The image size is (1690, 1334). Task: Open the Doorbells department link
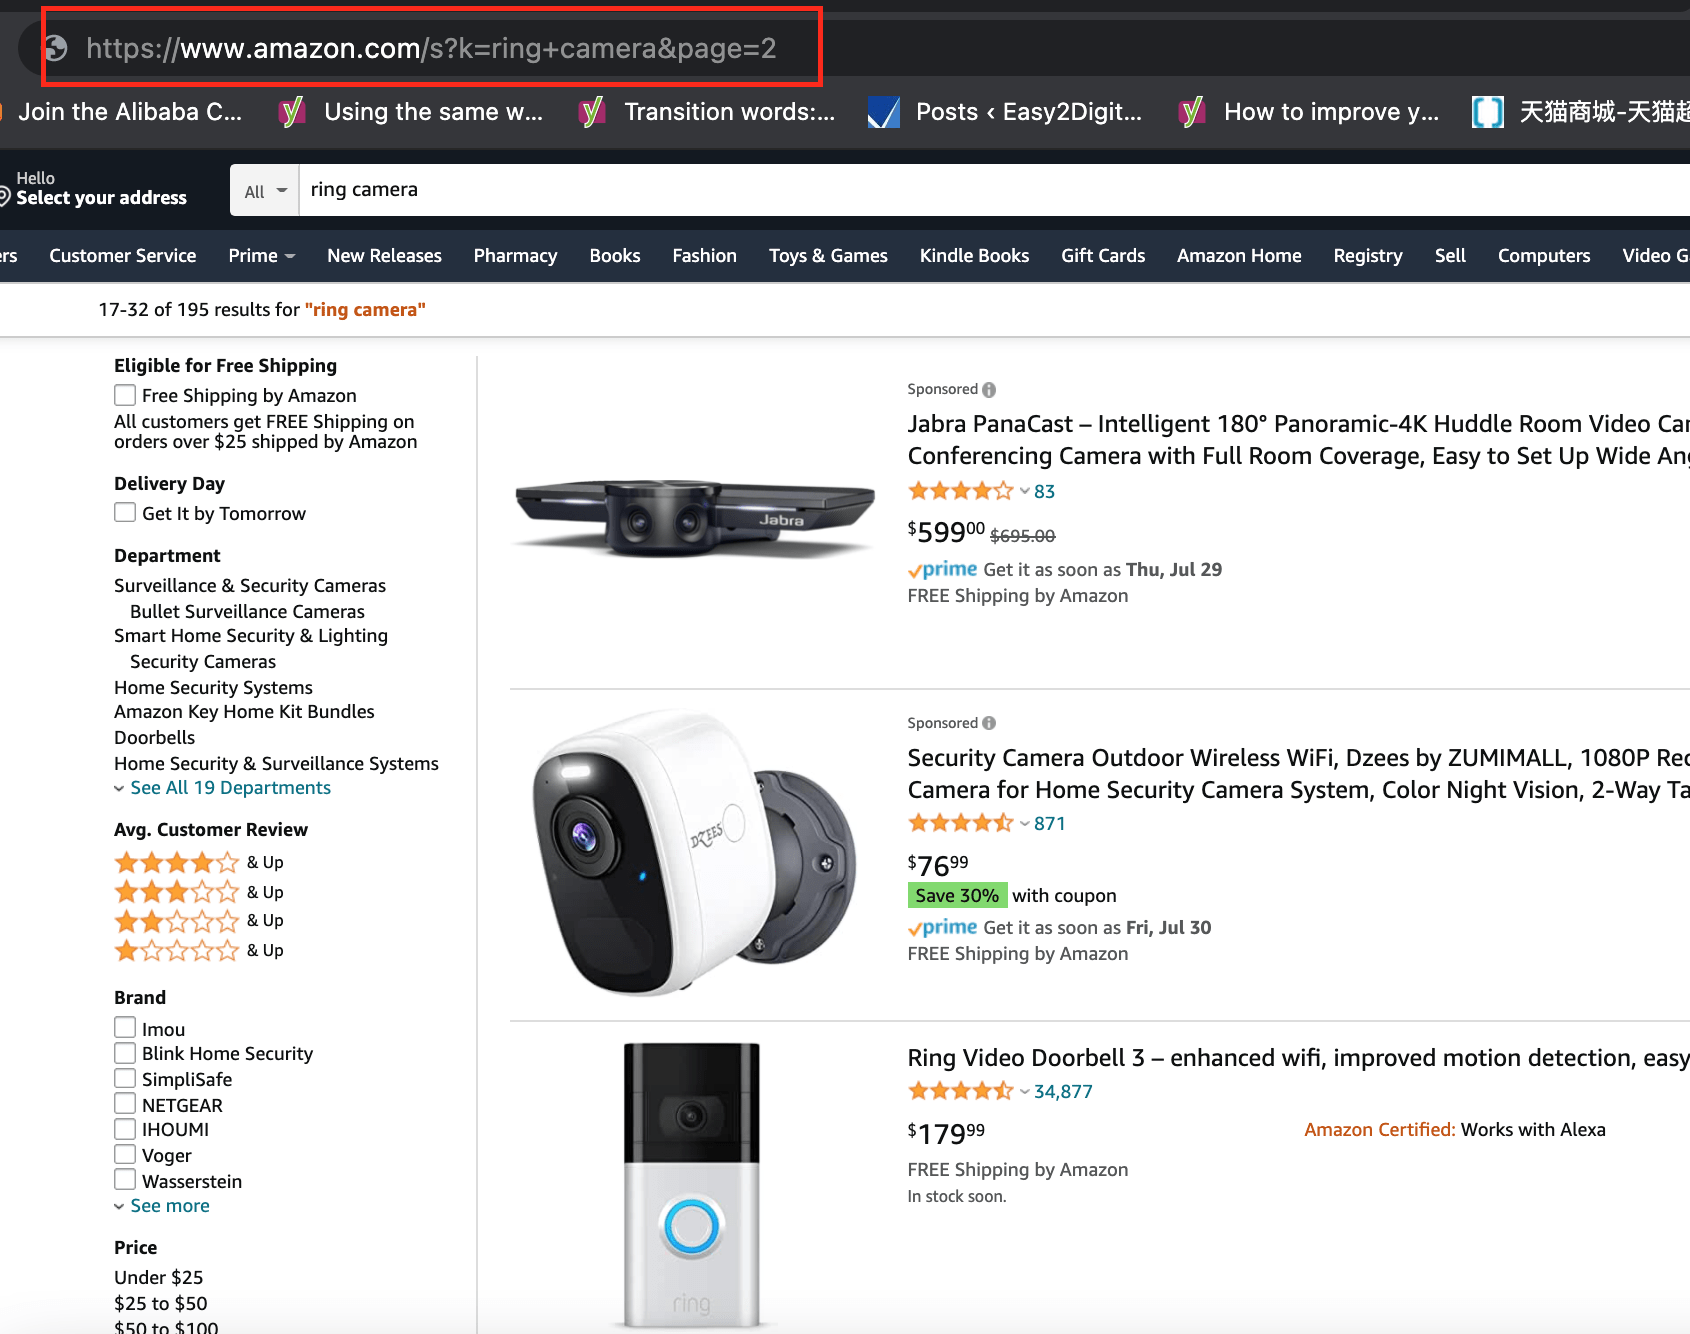click(155, 737)
